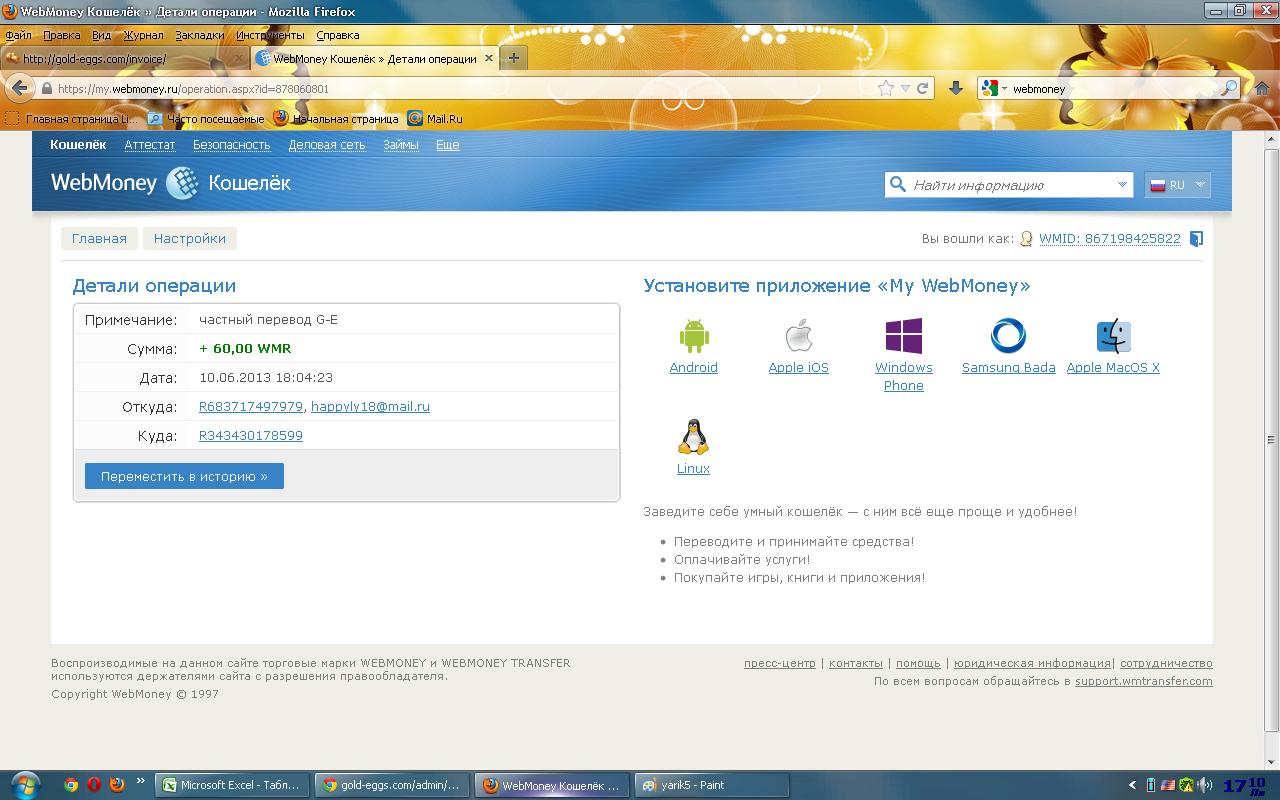Show hidden system tray icons arrow
The width and height of the screenshot is (1280, 800).
[1132, 785]
